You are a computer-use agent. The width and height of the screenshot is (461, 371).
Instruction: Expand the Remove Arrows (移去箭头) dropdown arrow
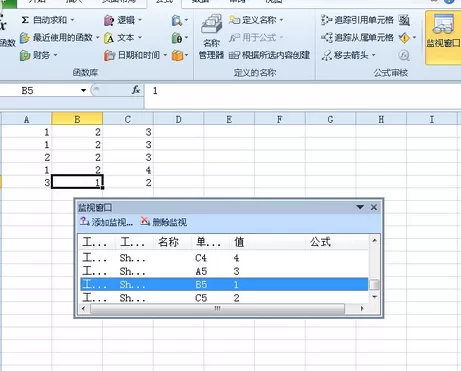tap(374, 55)
